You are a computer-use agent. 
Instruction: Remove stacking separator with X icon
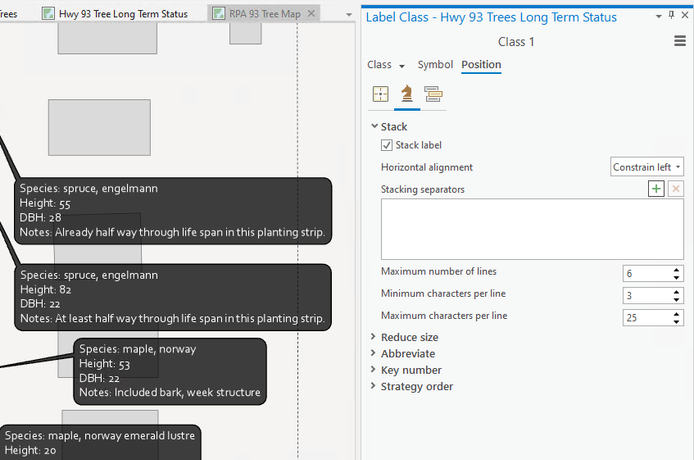[x=676, y=189]
